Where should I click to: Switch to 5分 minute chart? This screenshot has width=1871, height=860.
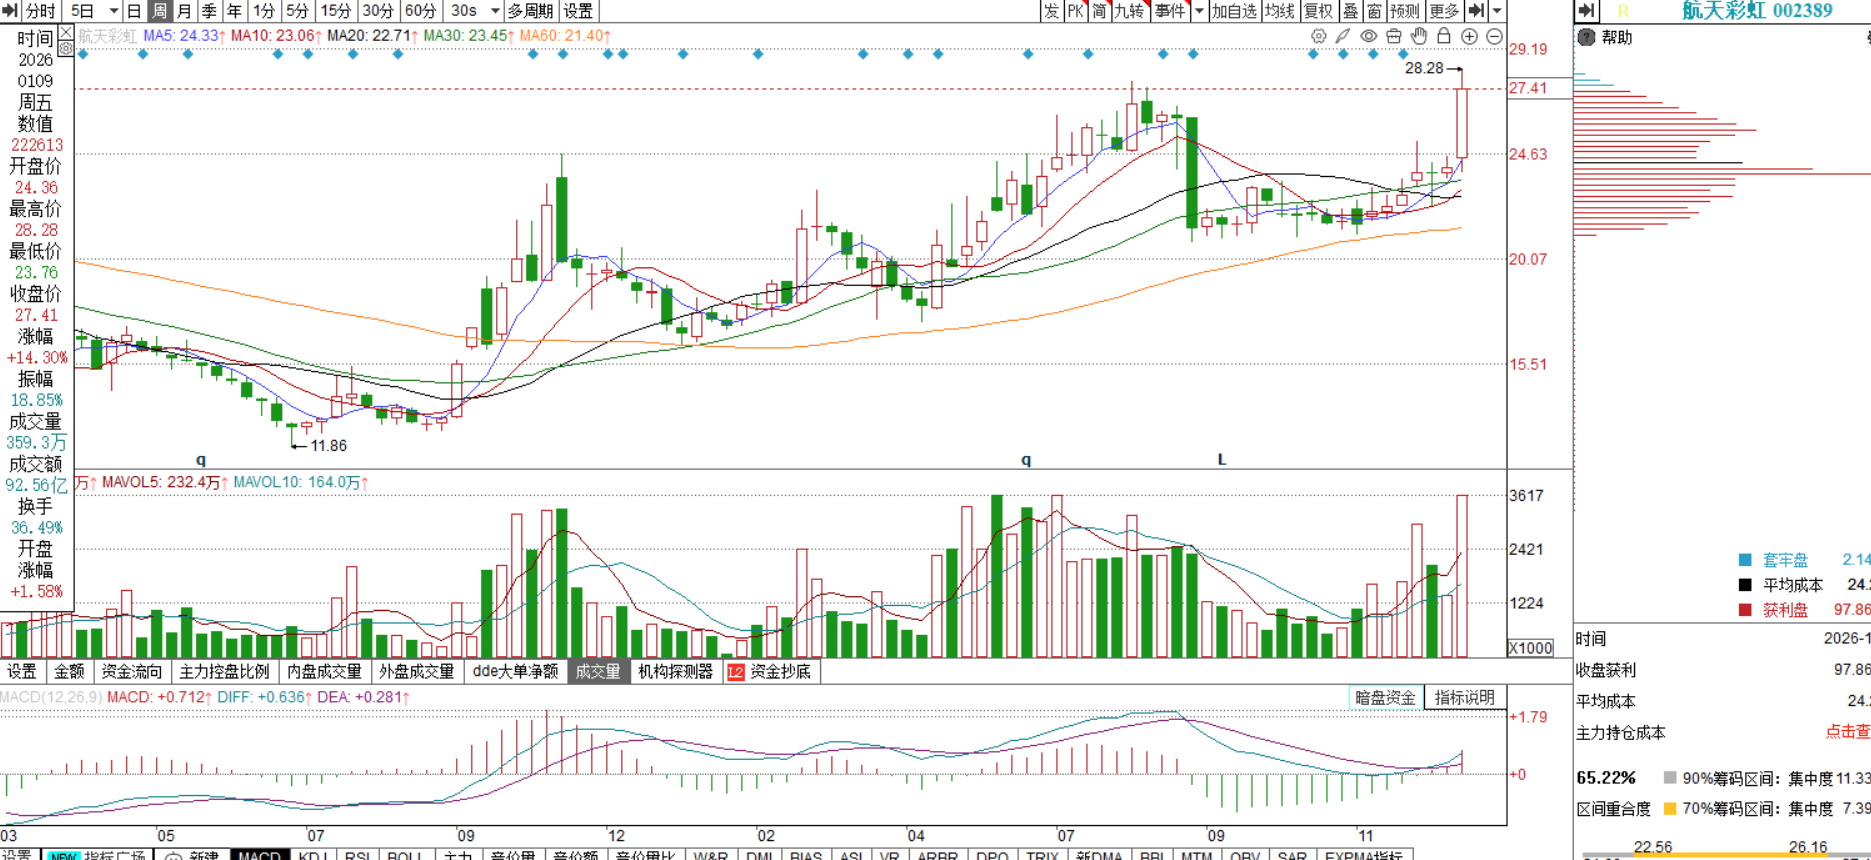298,11
